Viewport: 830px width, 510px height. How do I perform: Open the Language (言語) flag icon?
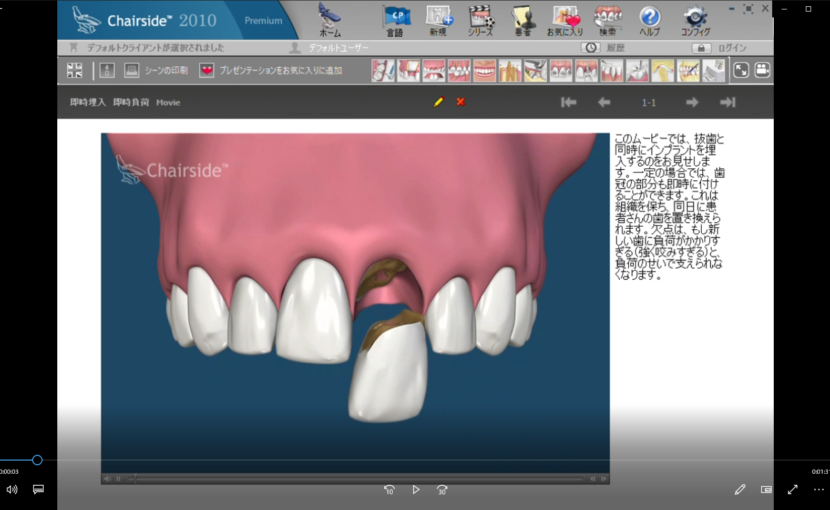(395, 20)
